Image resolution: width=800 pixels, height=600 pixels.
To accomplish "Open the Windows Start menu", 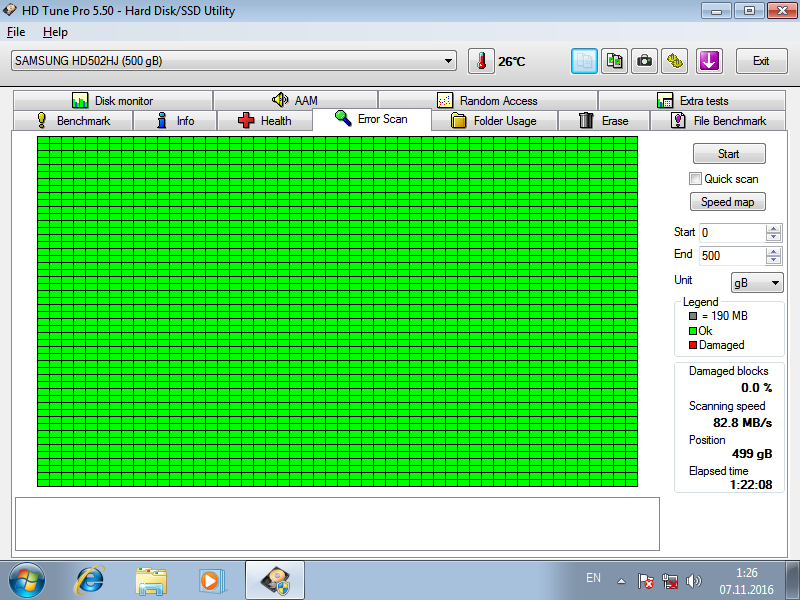I will (27, 580).
